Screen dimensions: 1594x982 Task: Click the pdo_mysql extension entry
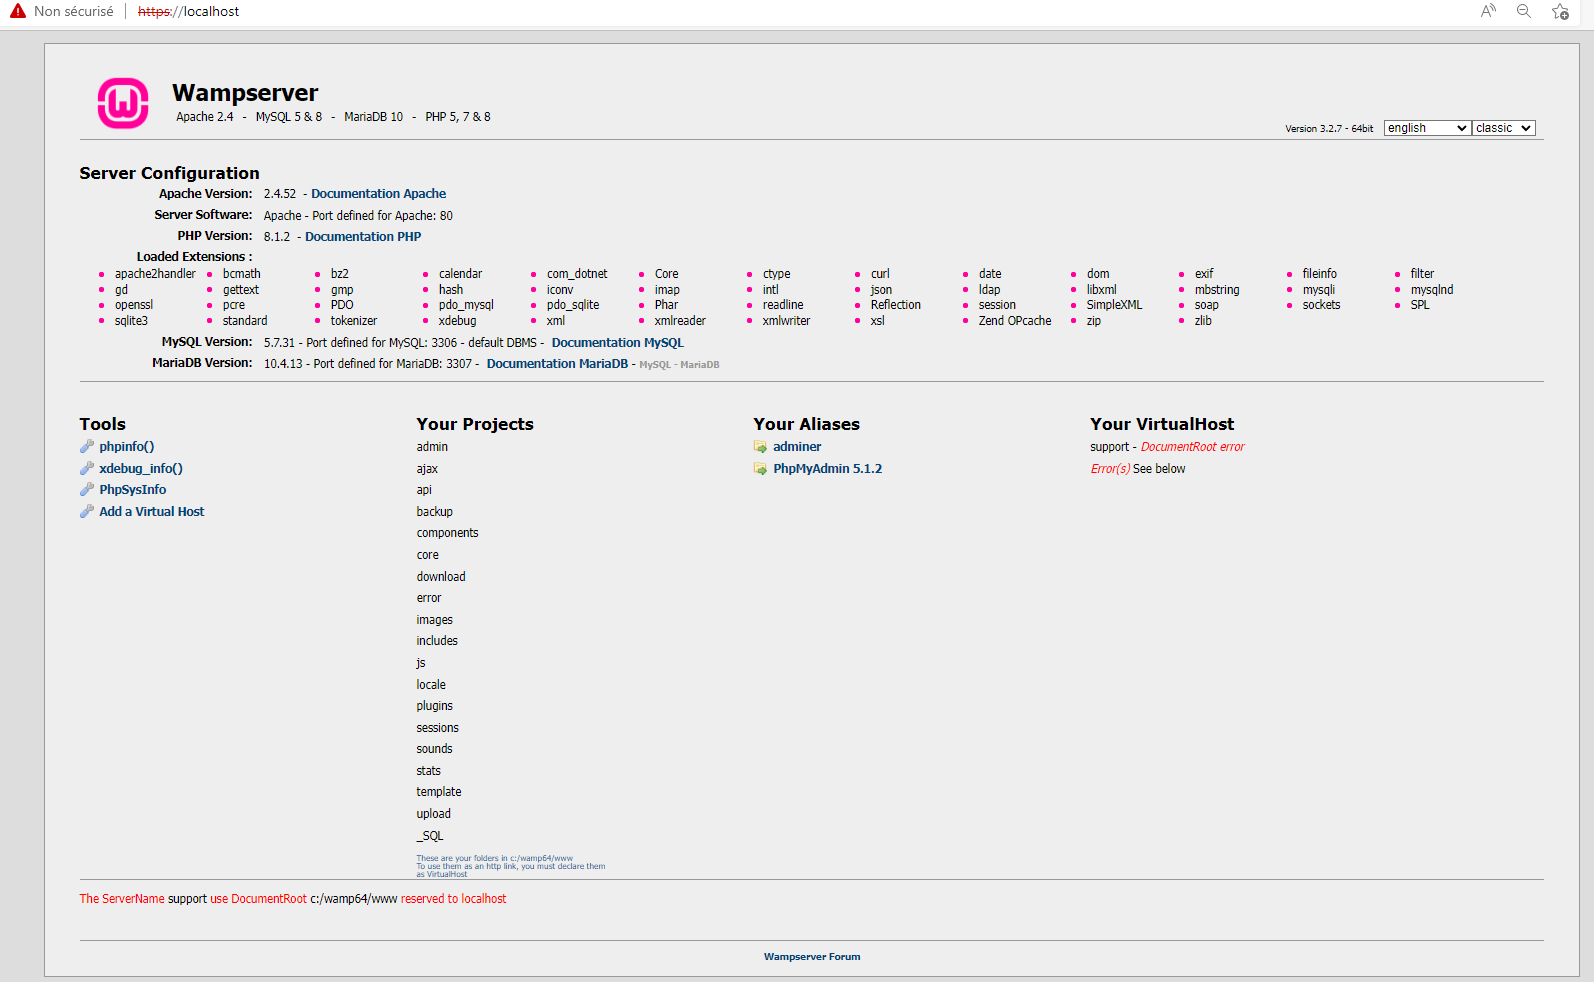[466, 305]
